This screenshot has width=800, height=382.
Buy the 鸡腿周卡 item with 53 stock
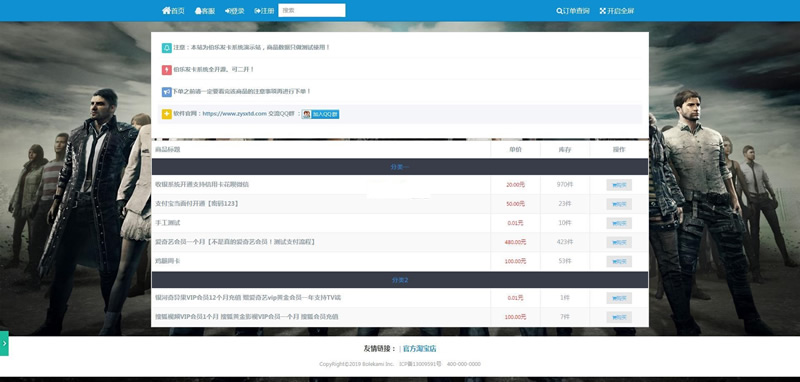[619, 262]
